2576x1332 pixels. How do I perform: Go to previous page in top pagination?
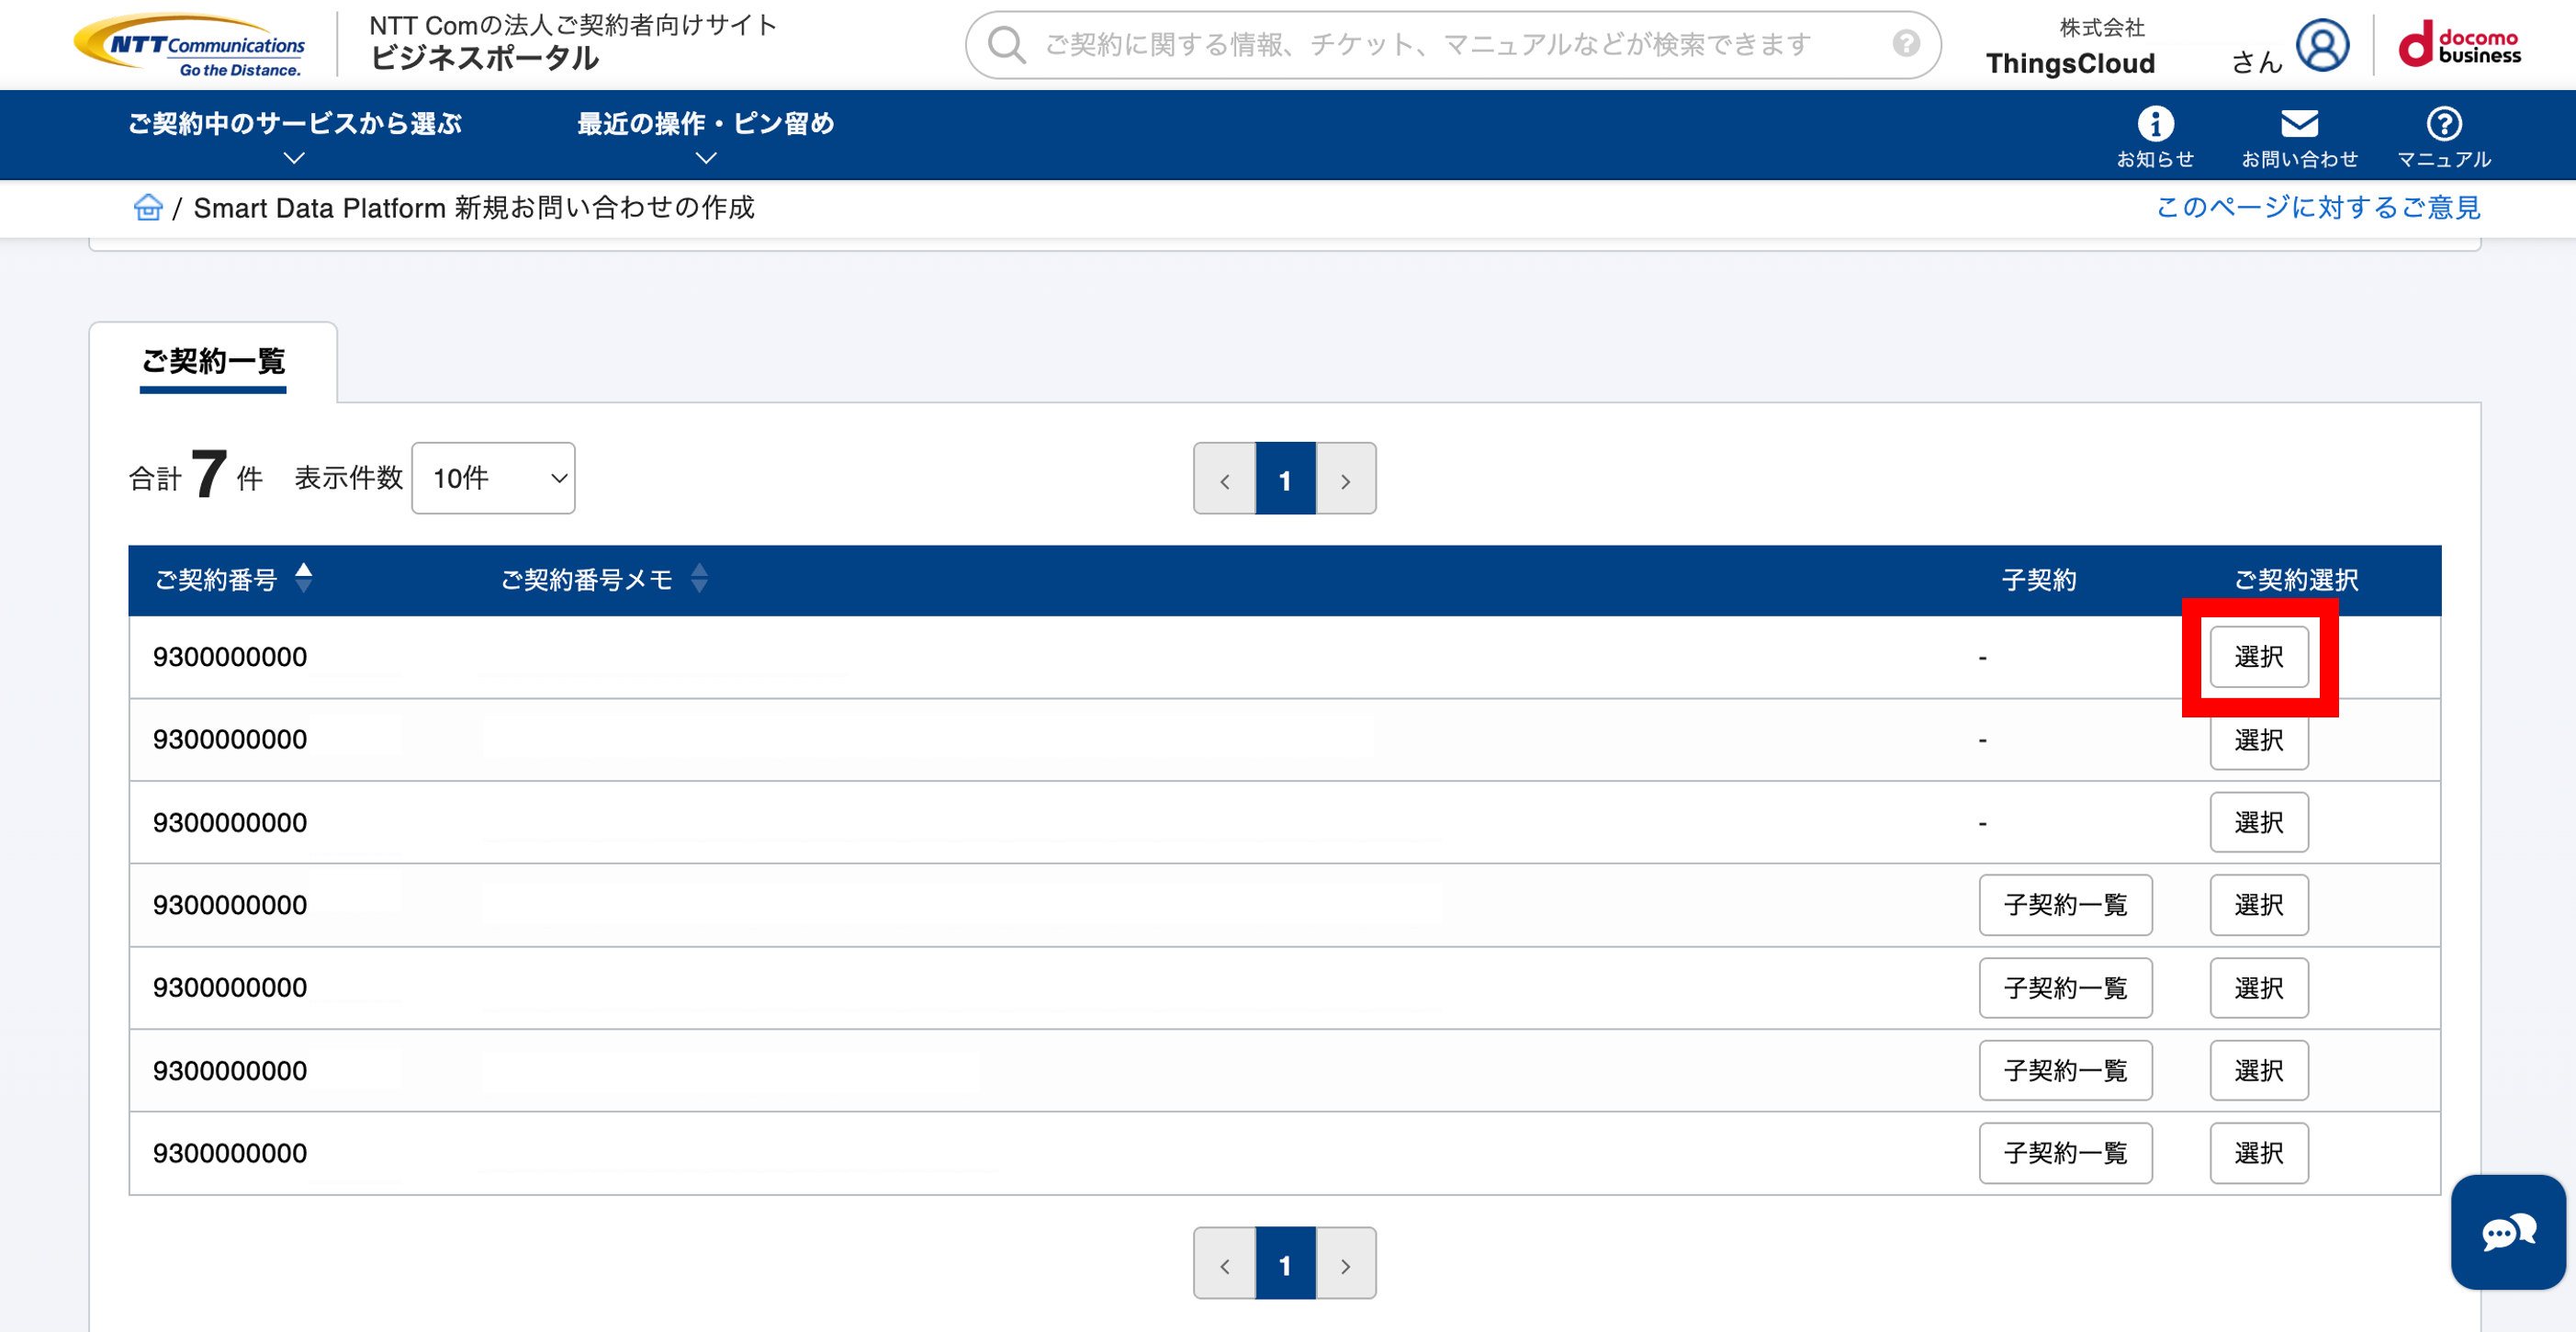1225,479
